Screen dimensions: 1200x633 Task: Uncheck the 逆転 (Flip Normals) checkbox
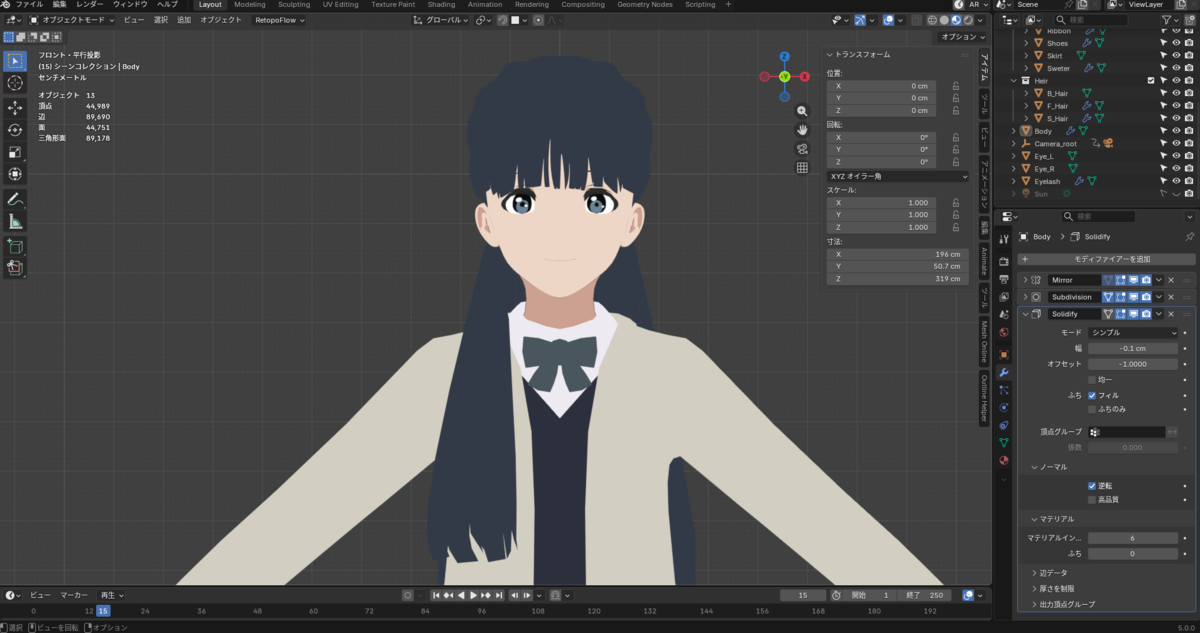(x=1092, y=485)
